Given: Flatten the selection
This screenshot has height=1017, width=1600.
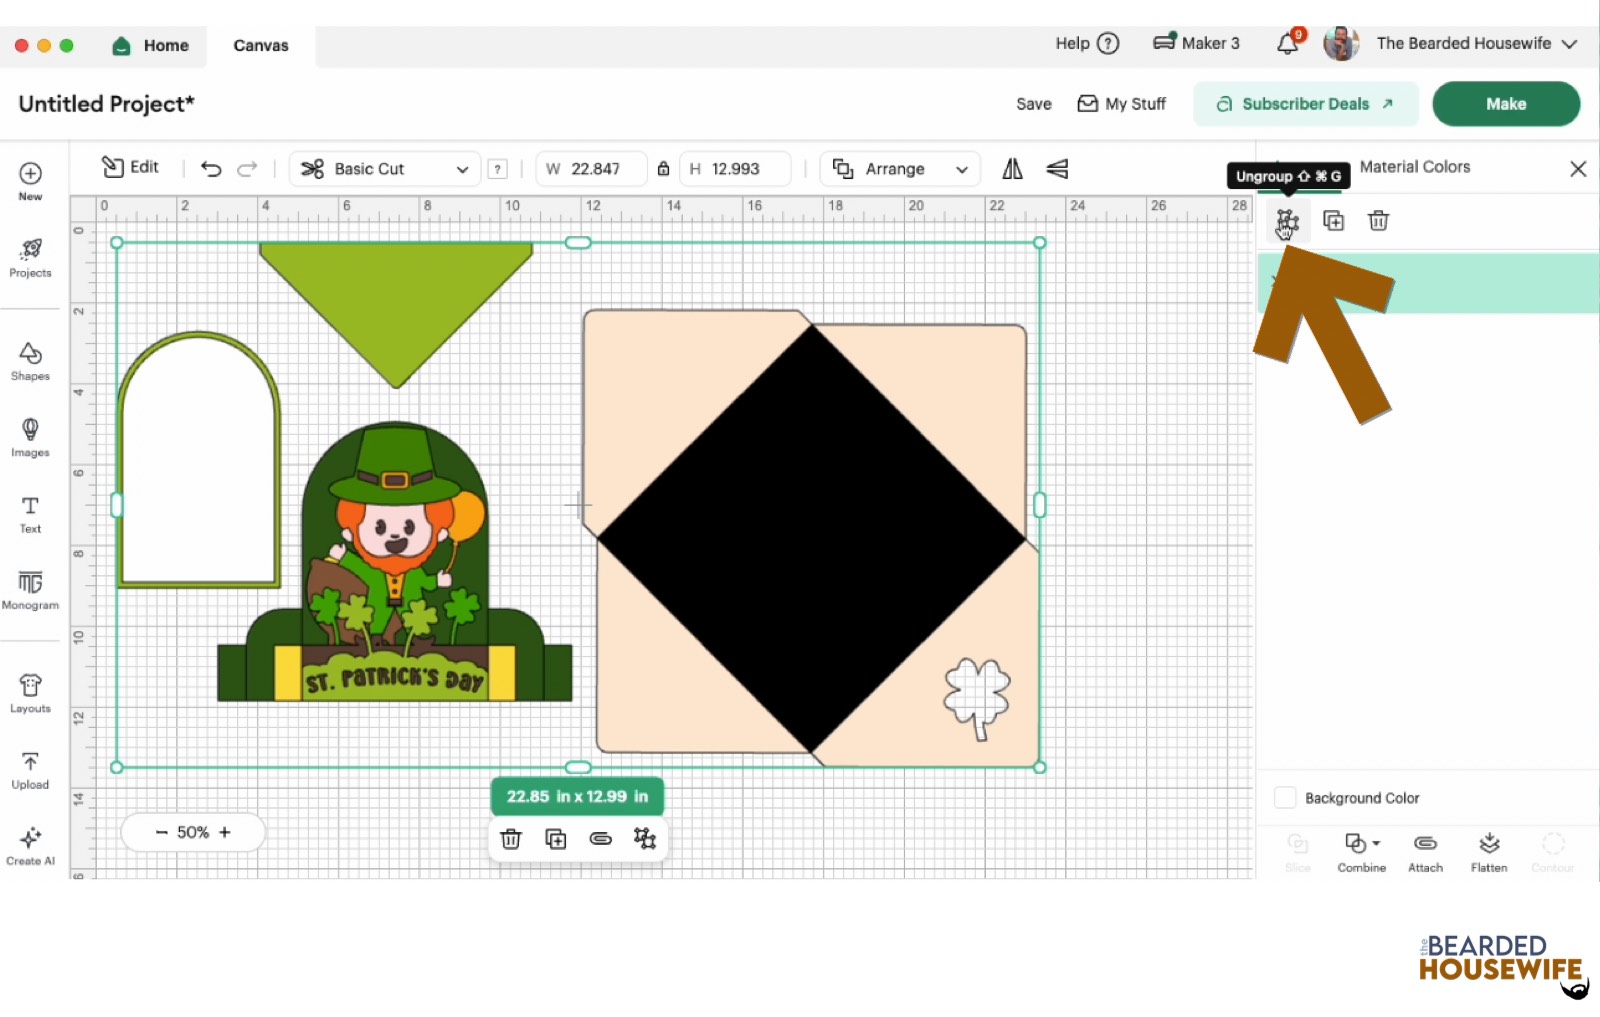Looking at the screenshot, I should 1488,850.
